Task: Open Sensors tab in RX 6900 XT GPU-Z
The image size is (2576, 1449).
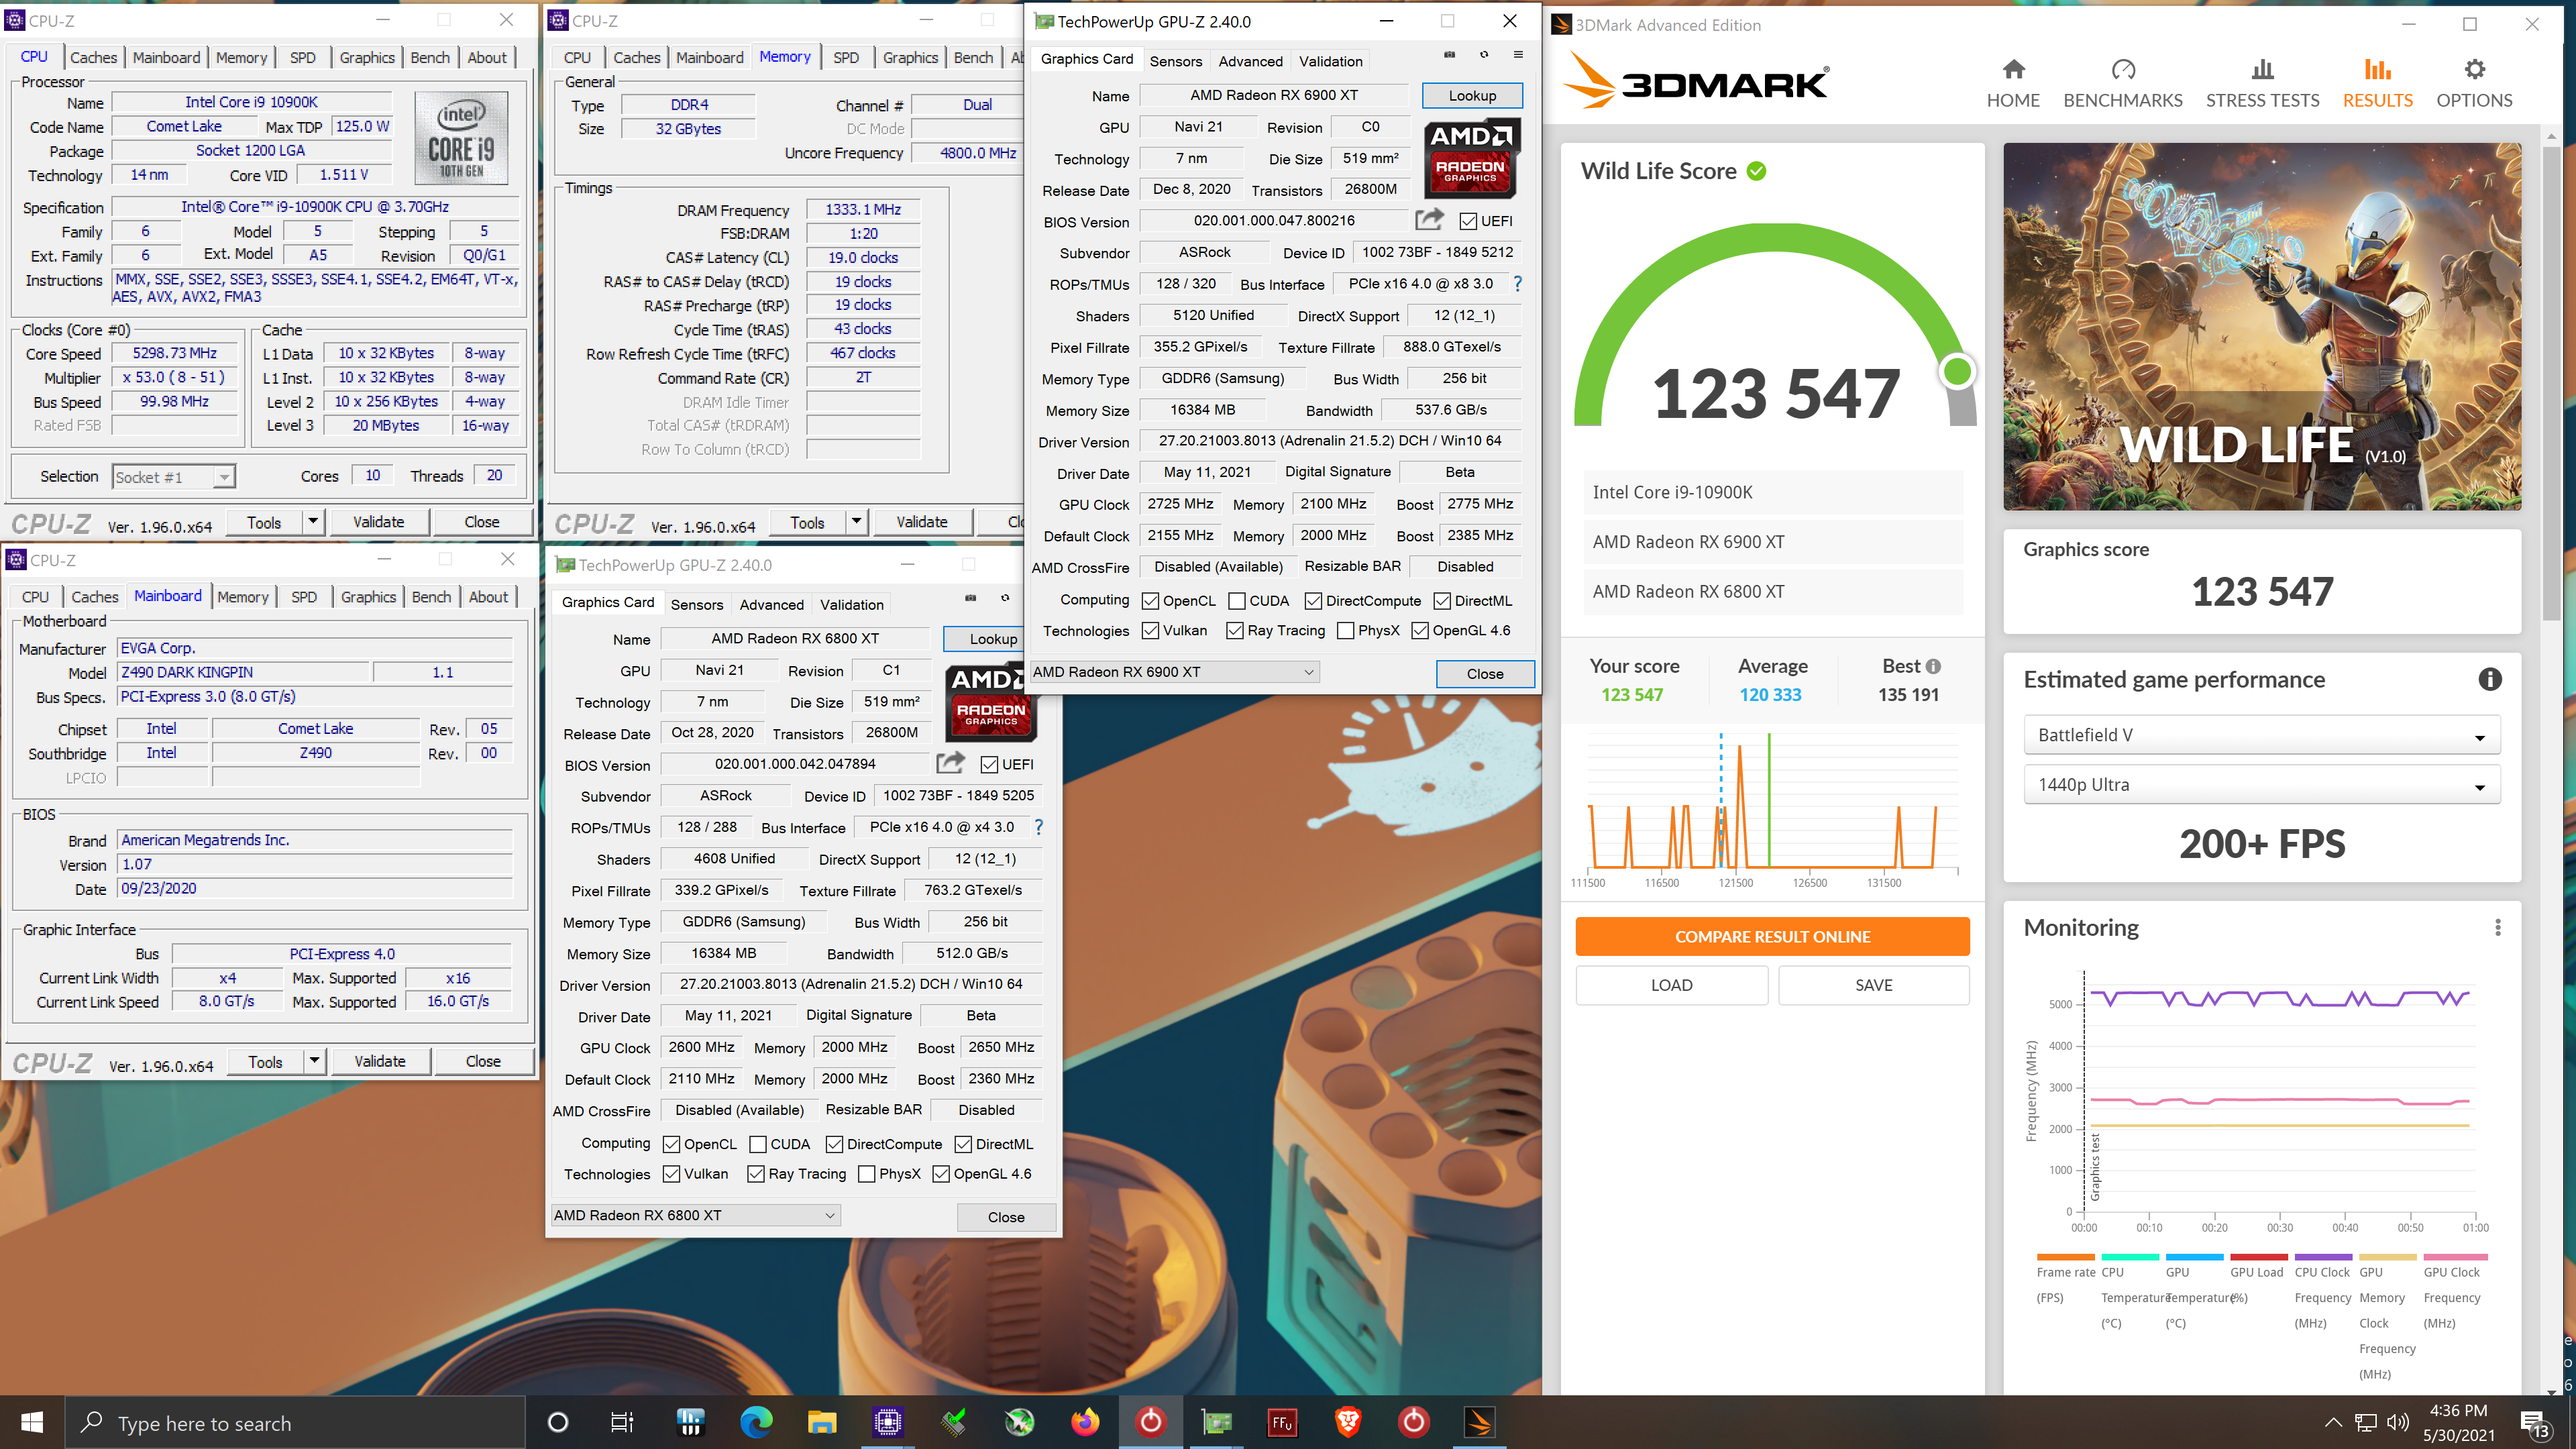Action: pyautogui.click(x=1175, y=61)
